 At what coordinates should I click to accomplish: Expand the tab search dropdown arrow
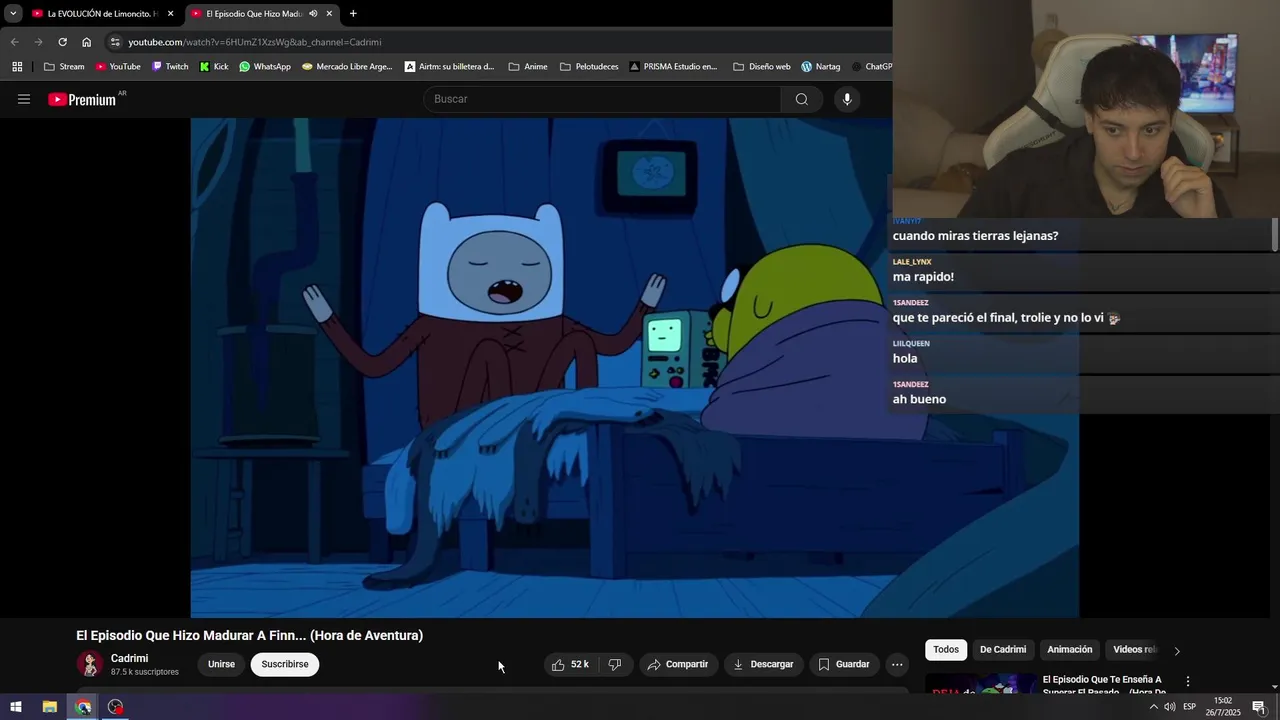point(13,14)
